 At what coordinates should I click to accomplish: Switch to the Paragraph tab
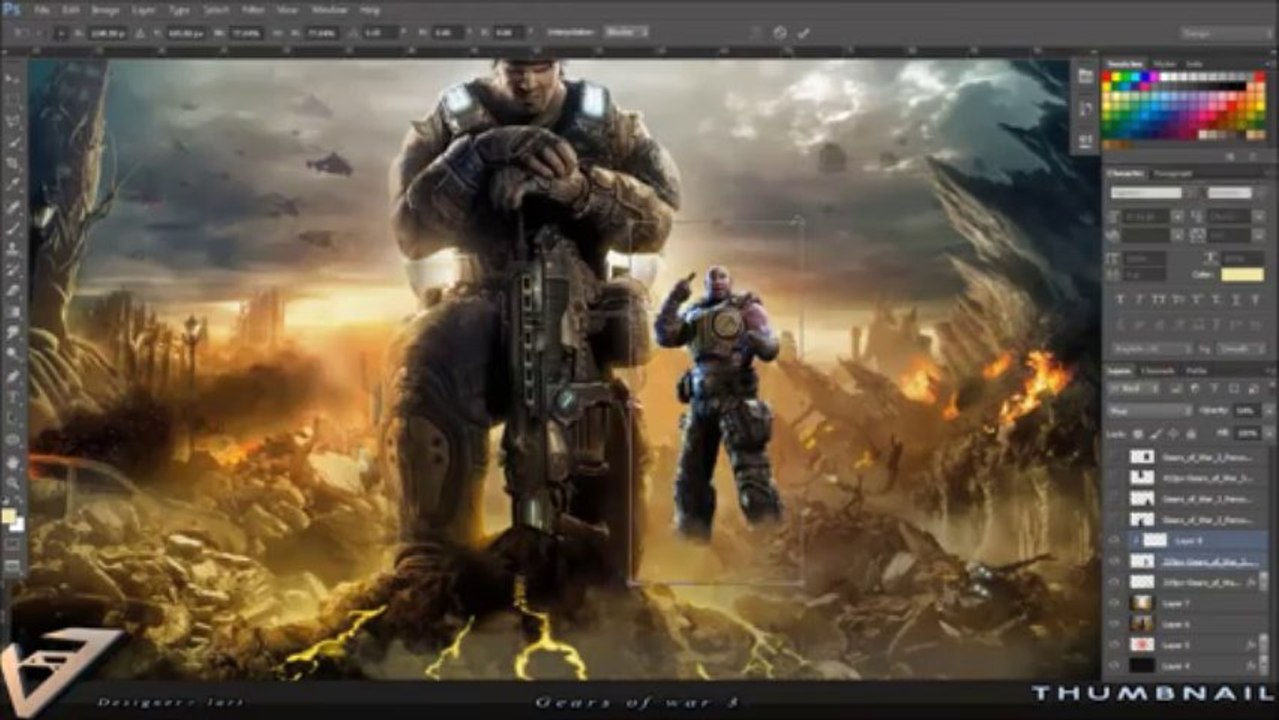(1173, 173)
